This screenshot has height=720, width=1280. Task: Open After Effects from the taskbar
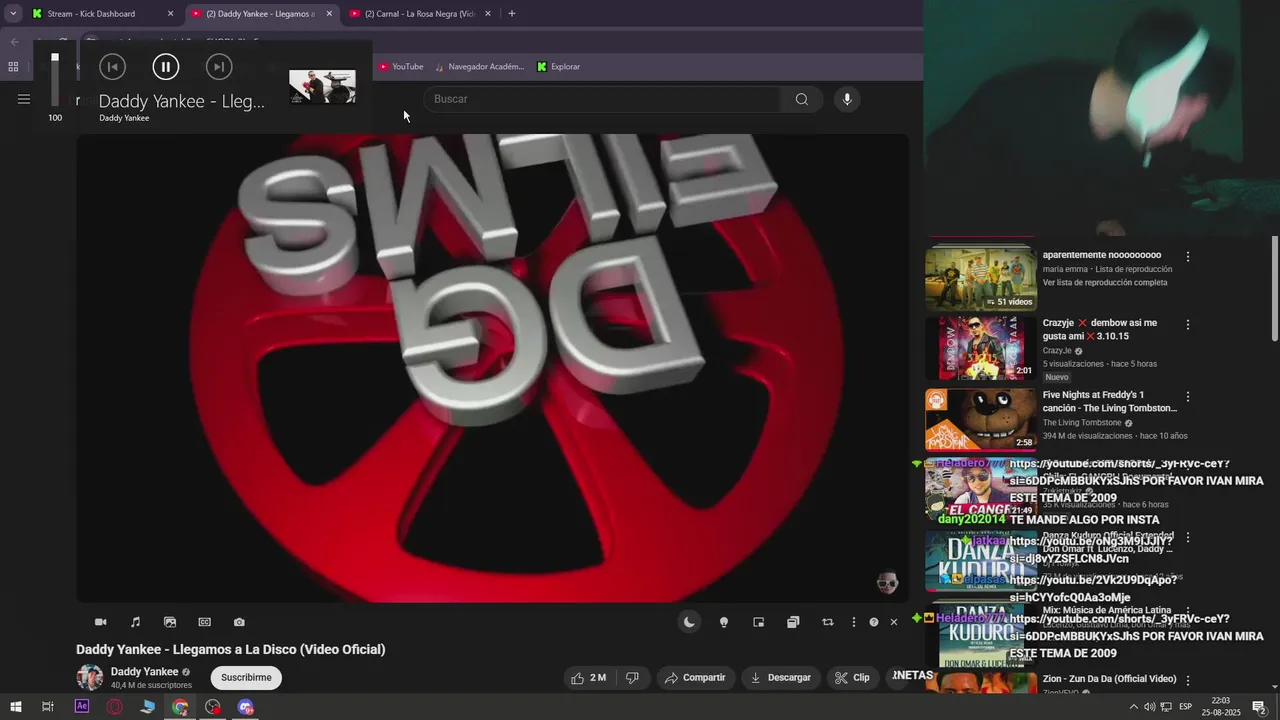click(82, 707)
